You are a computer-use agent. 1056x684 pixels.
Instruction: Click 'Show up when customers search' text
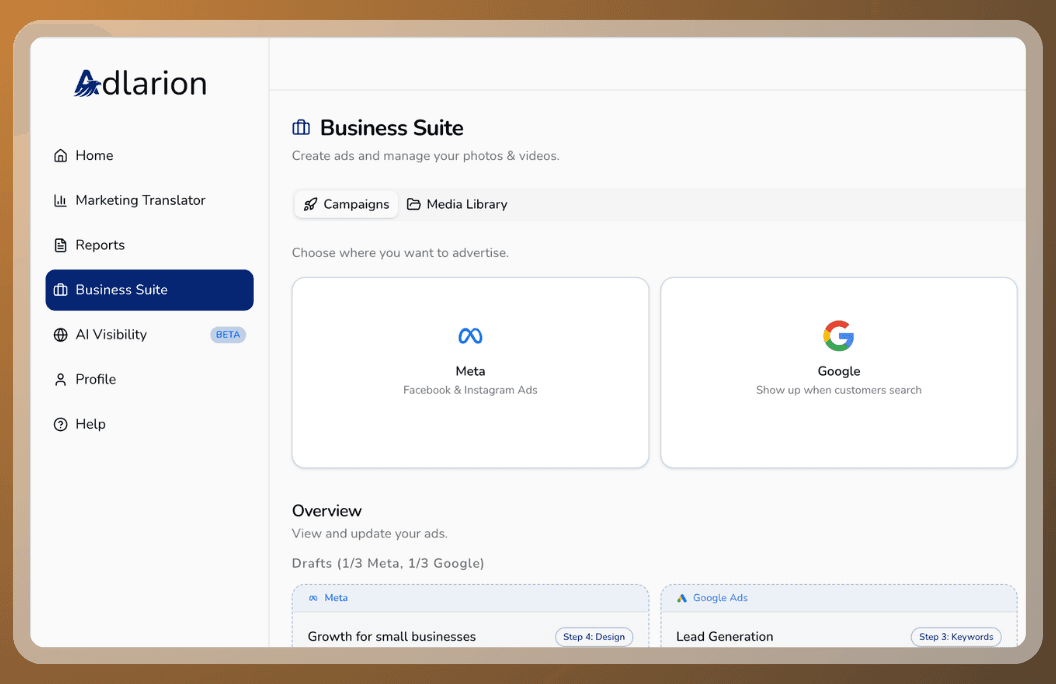(x=838, y=390)
